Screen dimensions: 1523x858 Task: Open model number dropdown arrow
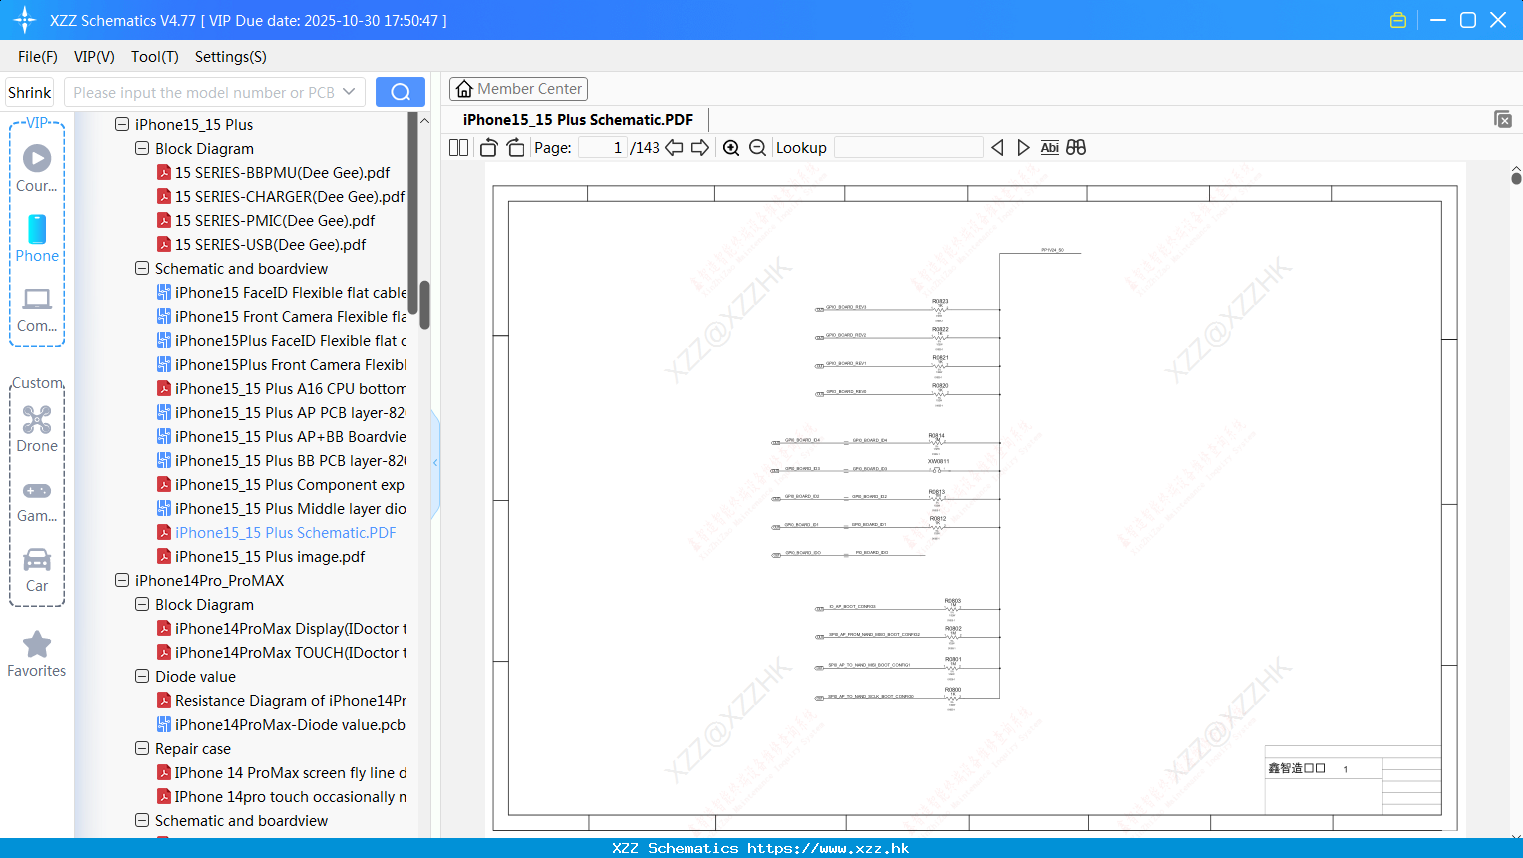pos(349,92)
